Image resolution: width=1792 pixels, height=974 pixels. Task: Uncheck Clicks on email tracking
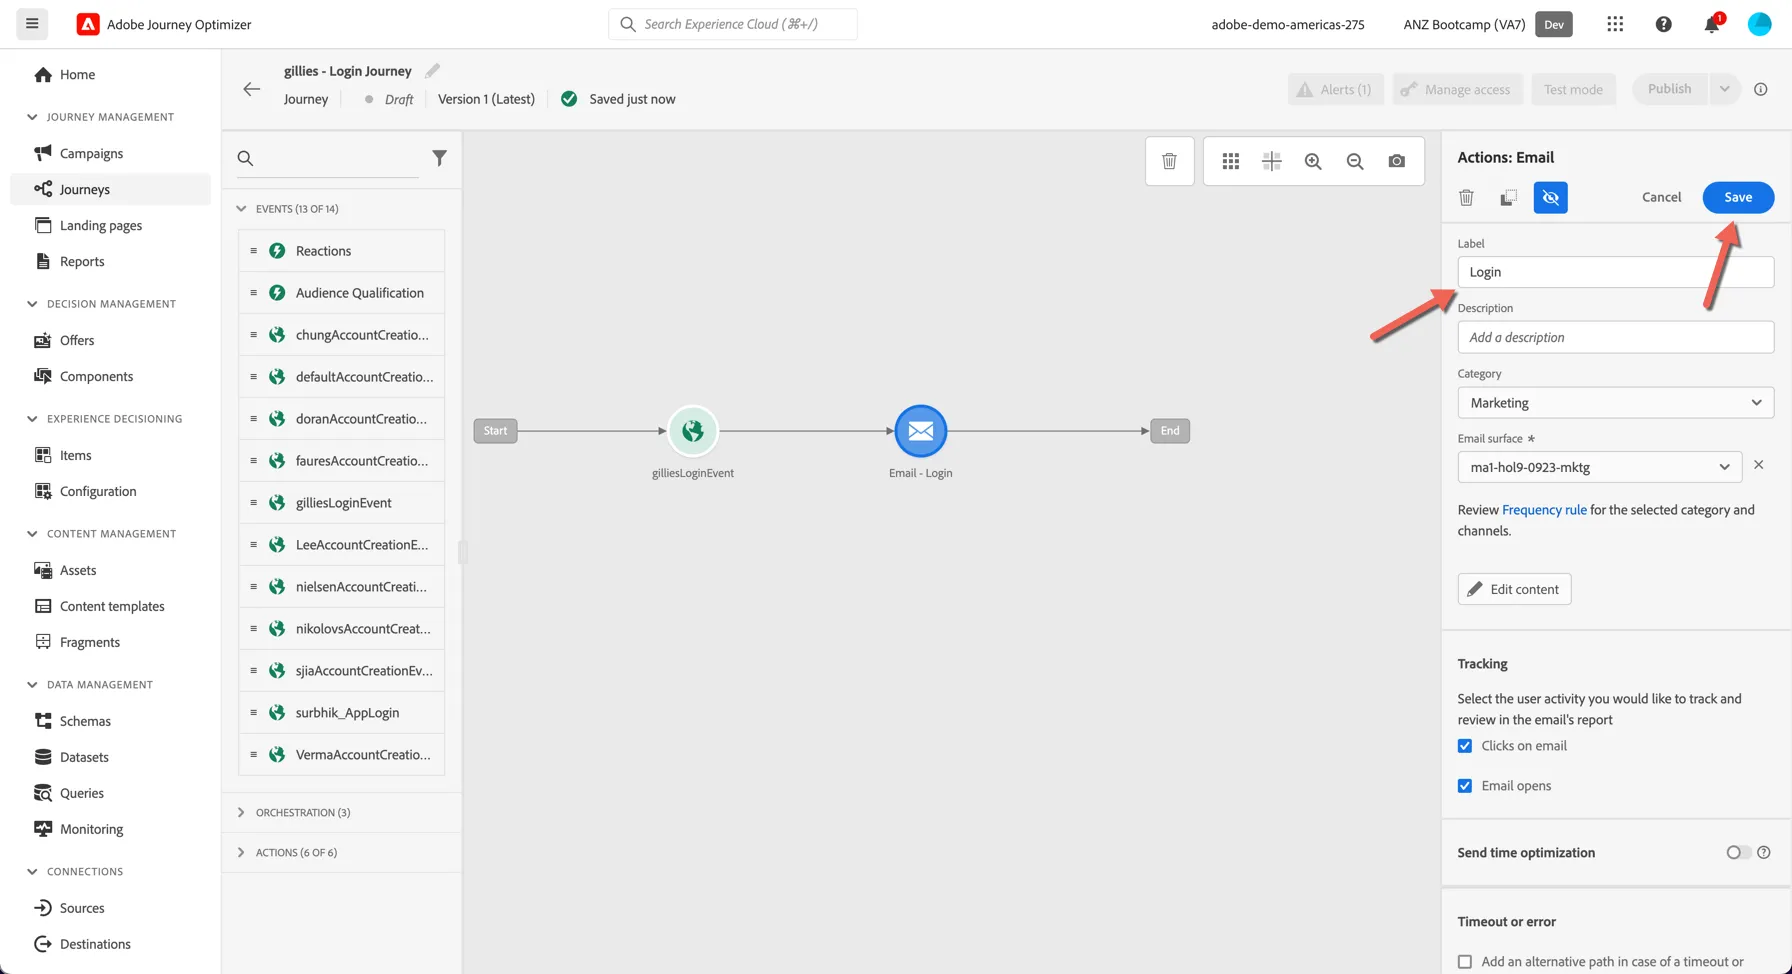point(1465,746)
